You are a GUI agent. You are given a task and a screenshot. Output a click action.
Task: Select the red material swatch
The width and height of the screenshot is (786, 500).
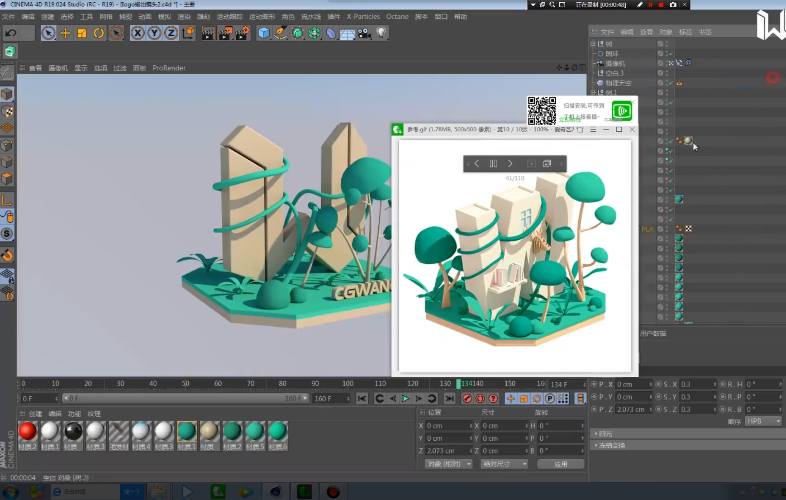[x=28, y=431]
